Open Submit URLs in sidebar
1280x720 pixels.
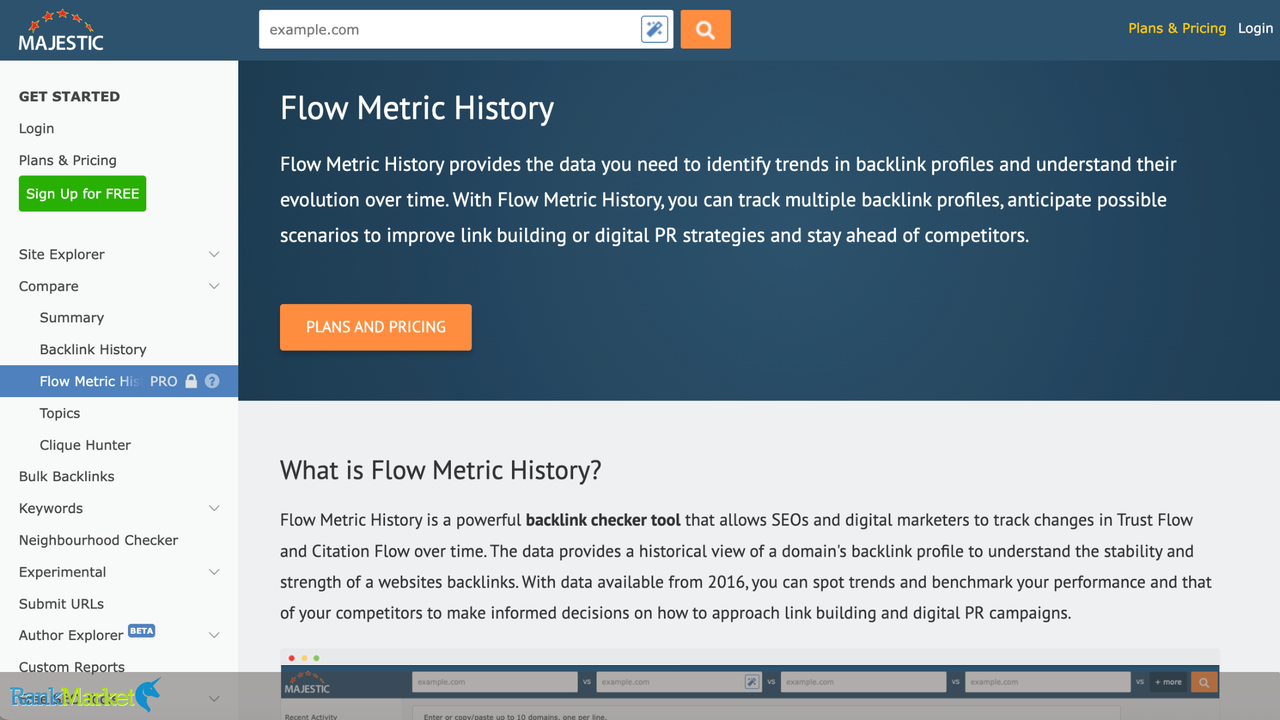pos(61,604)
